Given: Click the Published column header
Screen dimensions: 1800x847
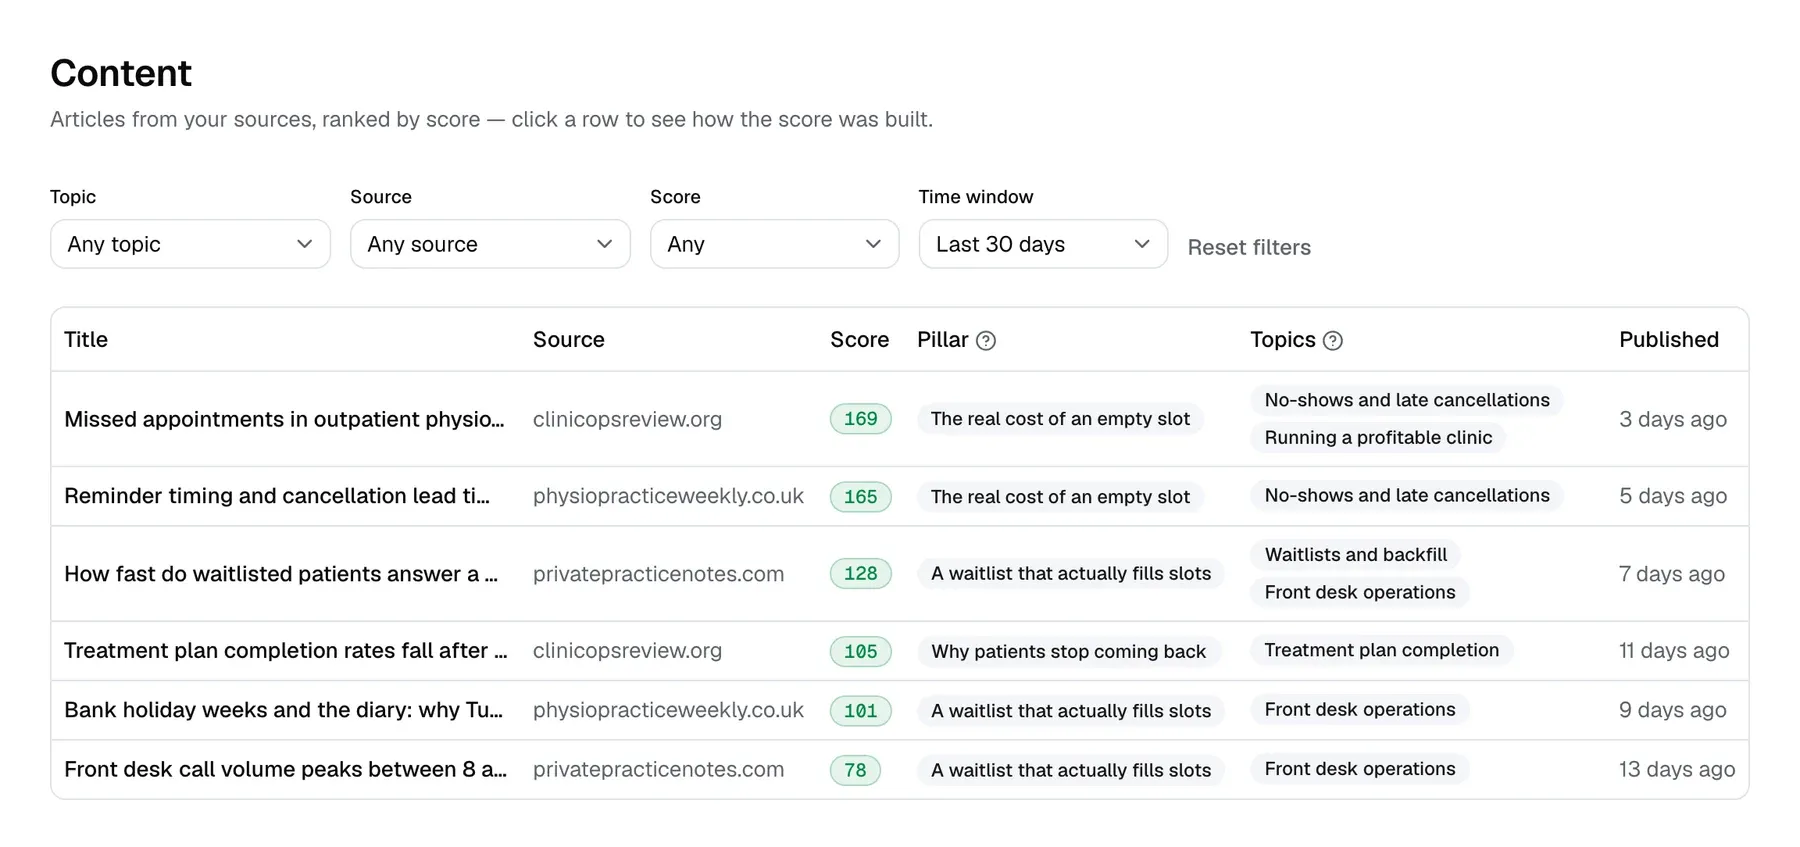Looking at the screenshot, I should coord(1668,340).
